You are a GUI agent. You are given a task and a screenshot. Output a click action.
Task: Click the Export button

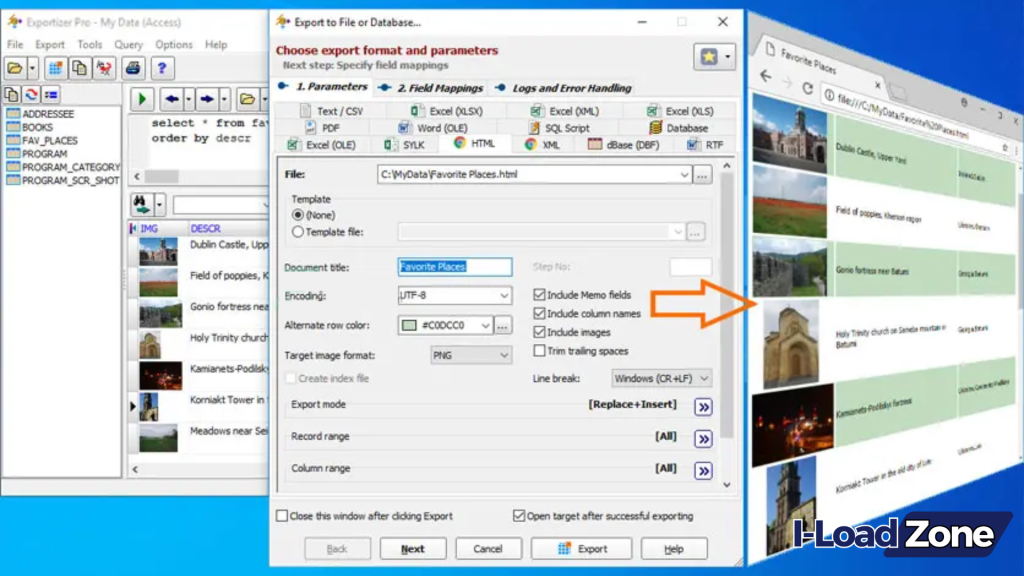[x=581, y=548]
